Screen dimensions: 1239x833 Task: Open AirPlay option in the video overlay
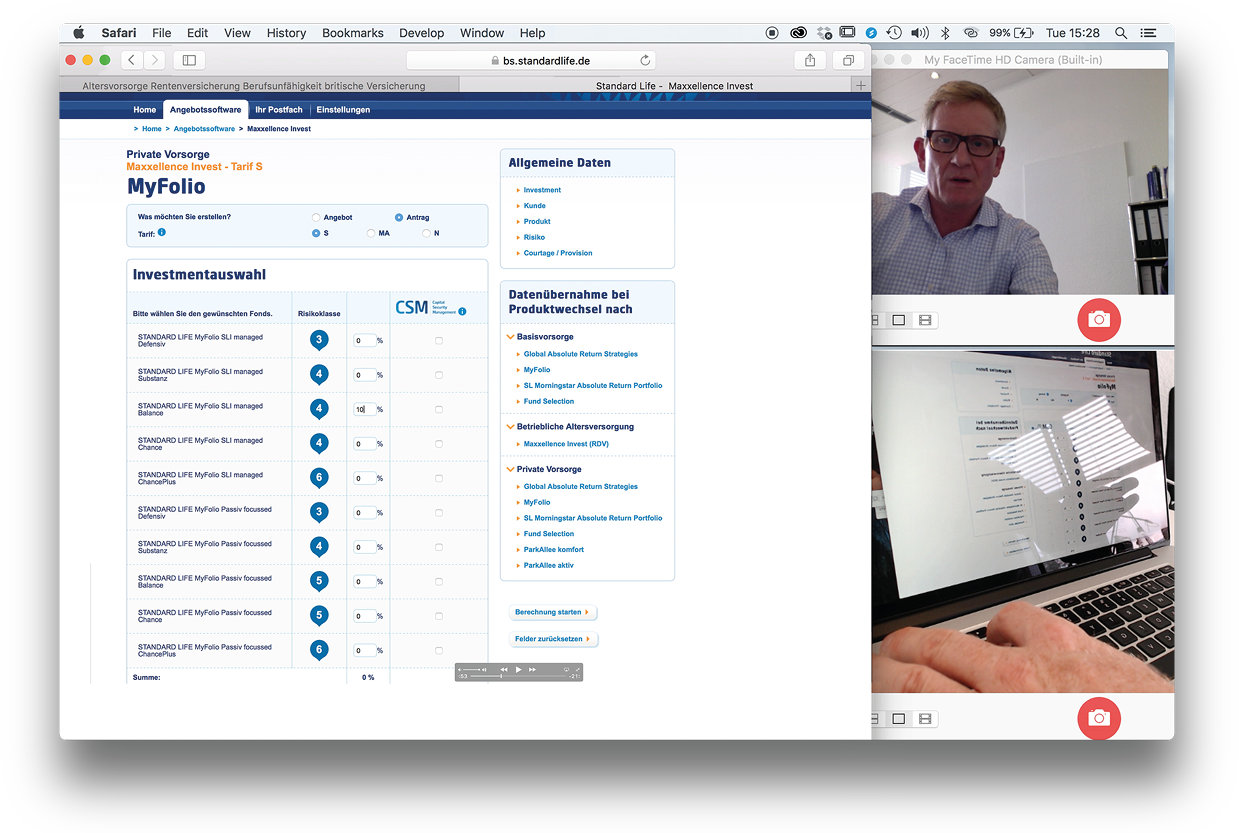[566, 669]
